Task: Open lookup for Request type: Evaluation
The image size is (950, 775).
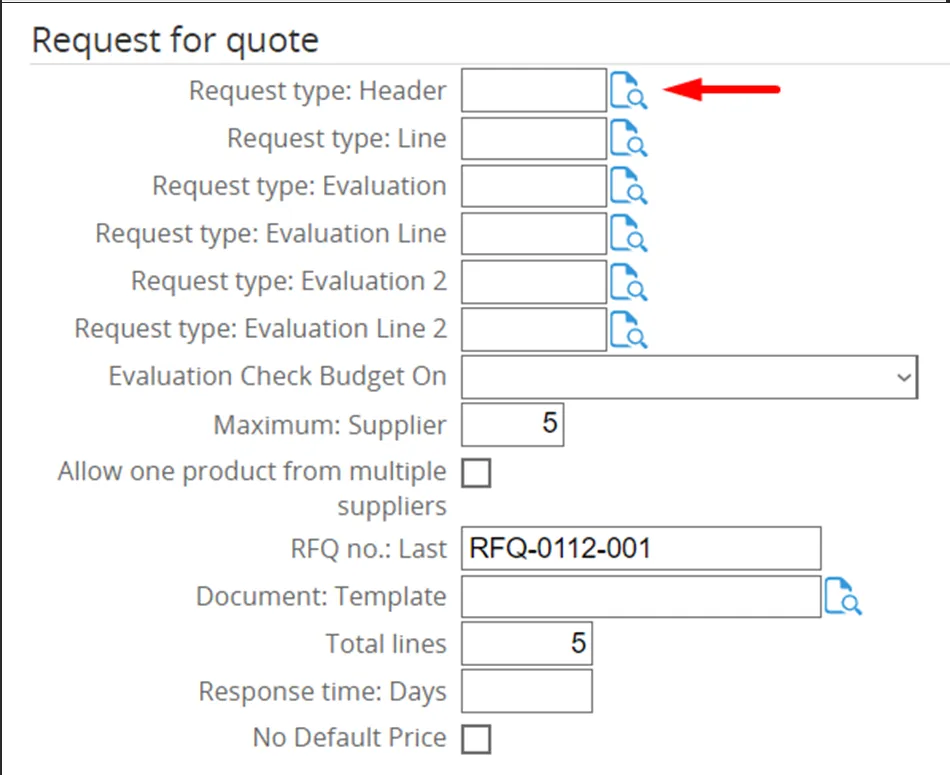Action: click(x=629, y=186)
